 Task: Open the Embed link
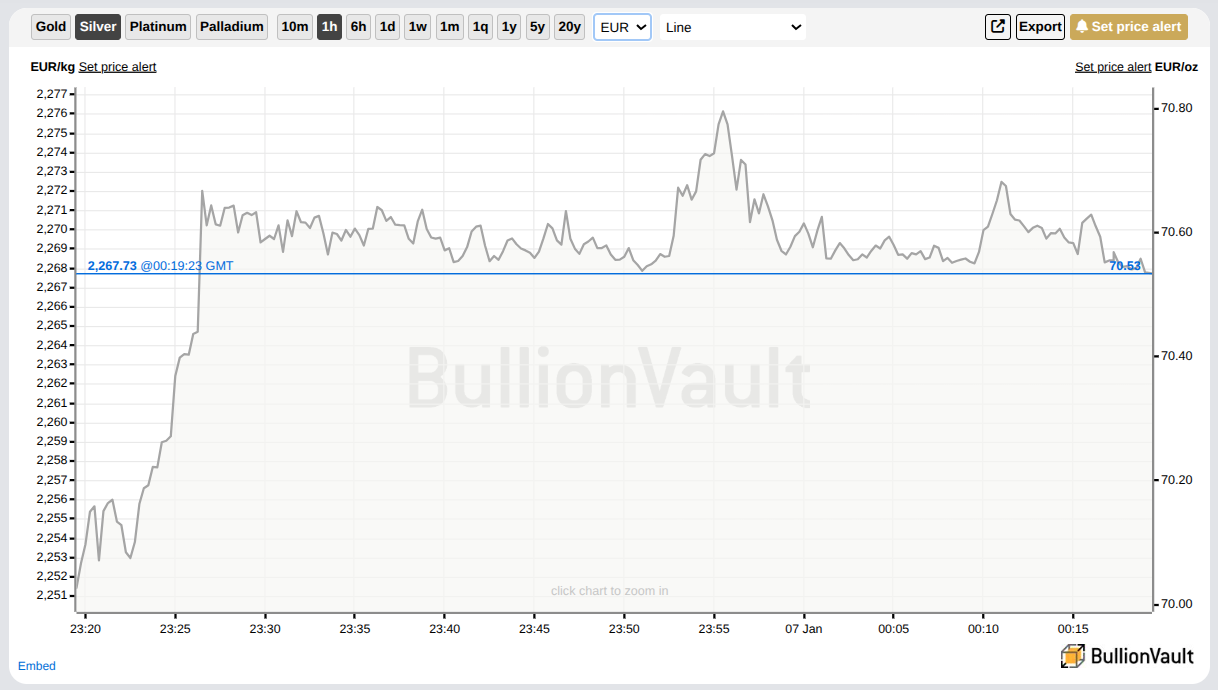(37, 666)
